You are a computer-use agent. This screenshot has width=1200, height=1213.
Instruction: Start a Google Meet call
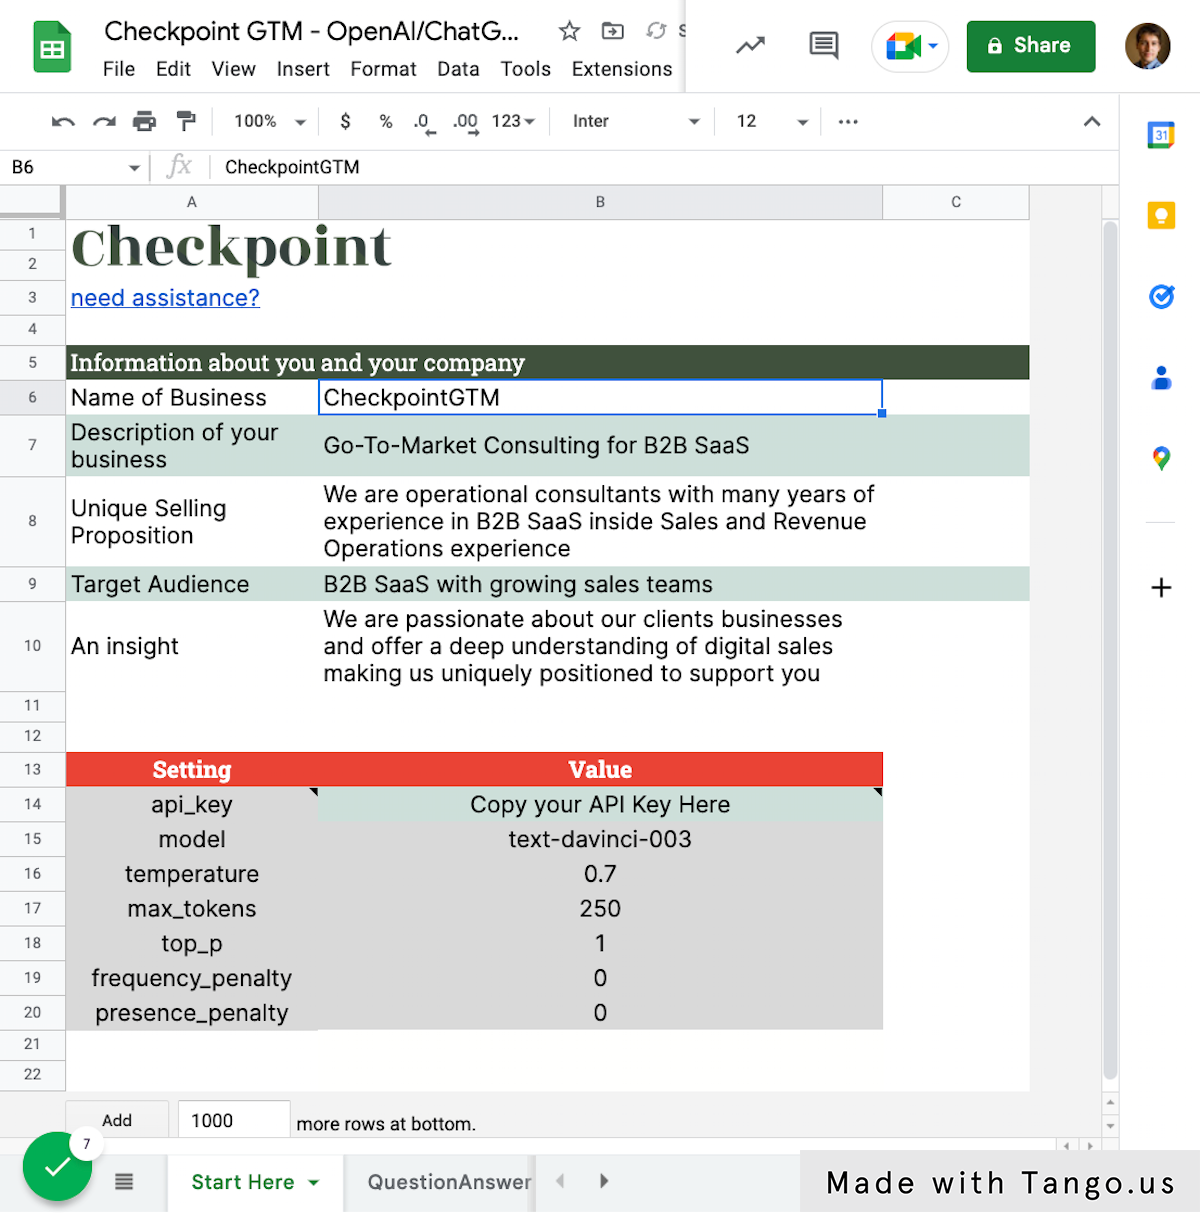pyautogui.click(x=909, y=46)
